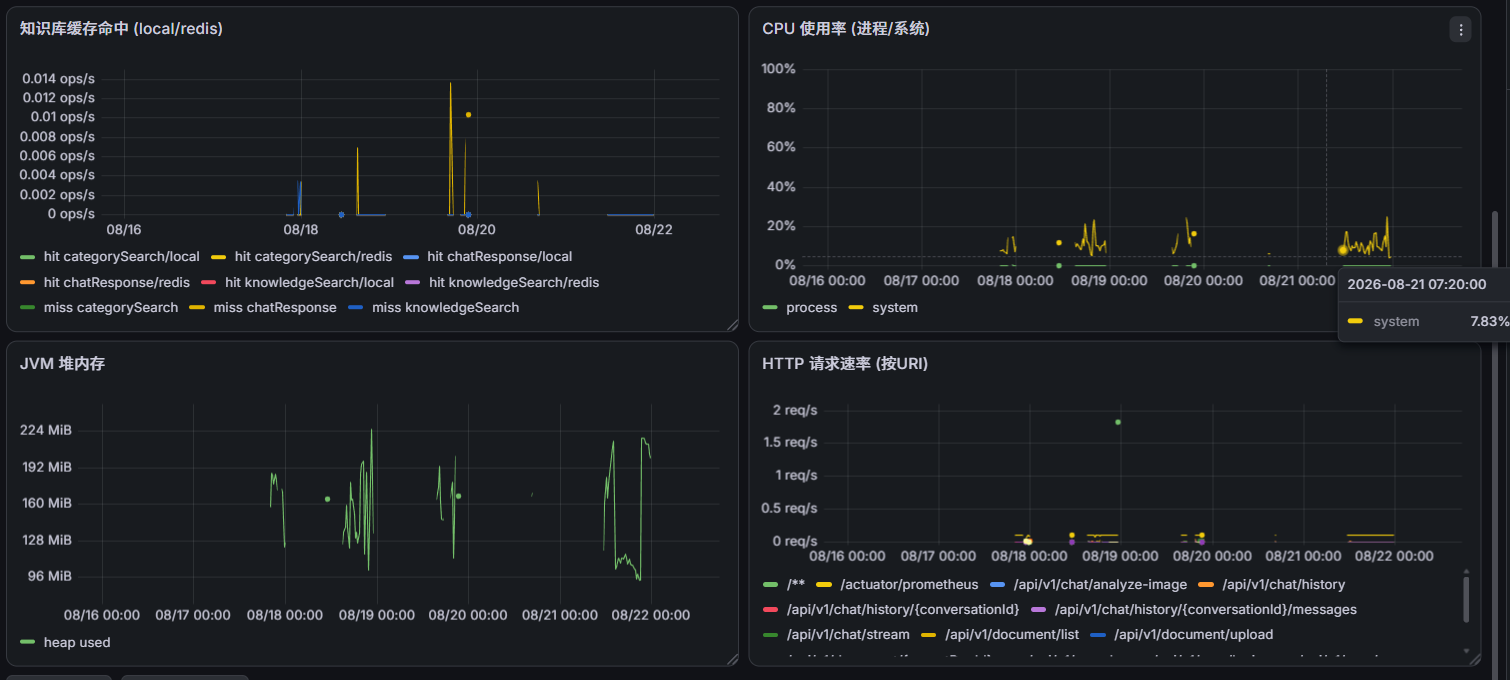Open 知识库缓存命中 (local/redis) panel title menu
The image size is (1510, 680).
121,29
